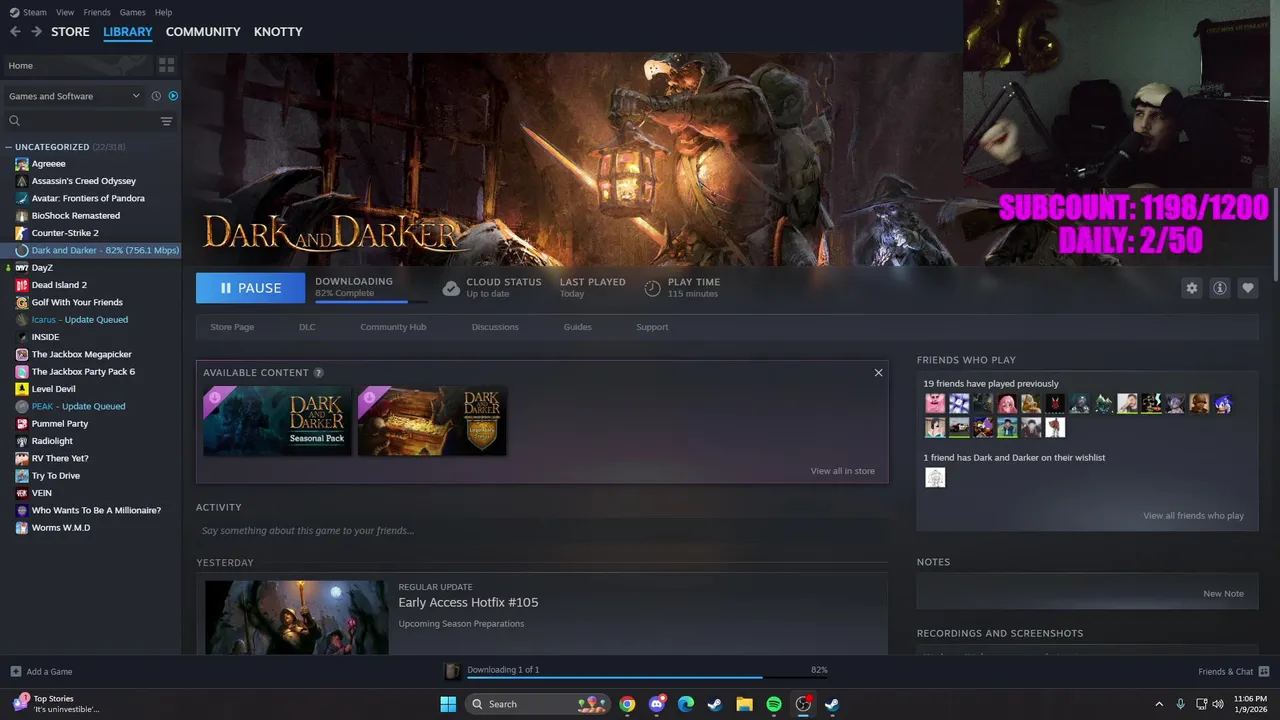
Task: Open the Windows Start menu
Action: tap(448, 704)
